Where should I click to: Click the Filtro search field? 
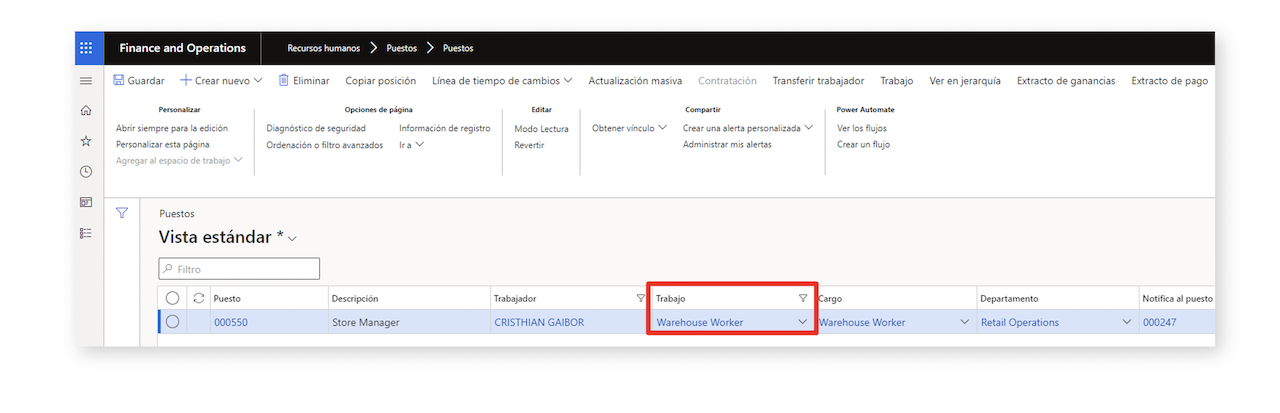coord(240,269)
